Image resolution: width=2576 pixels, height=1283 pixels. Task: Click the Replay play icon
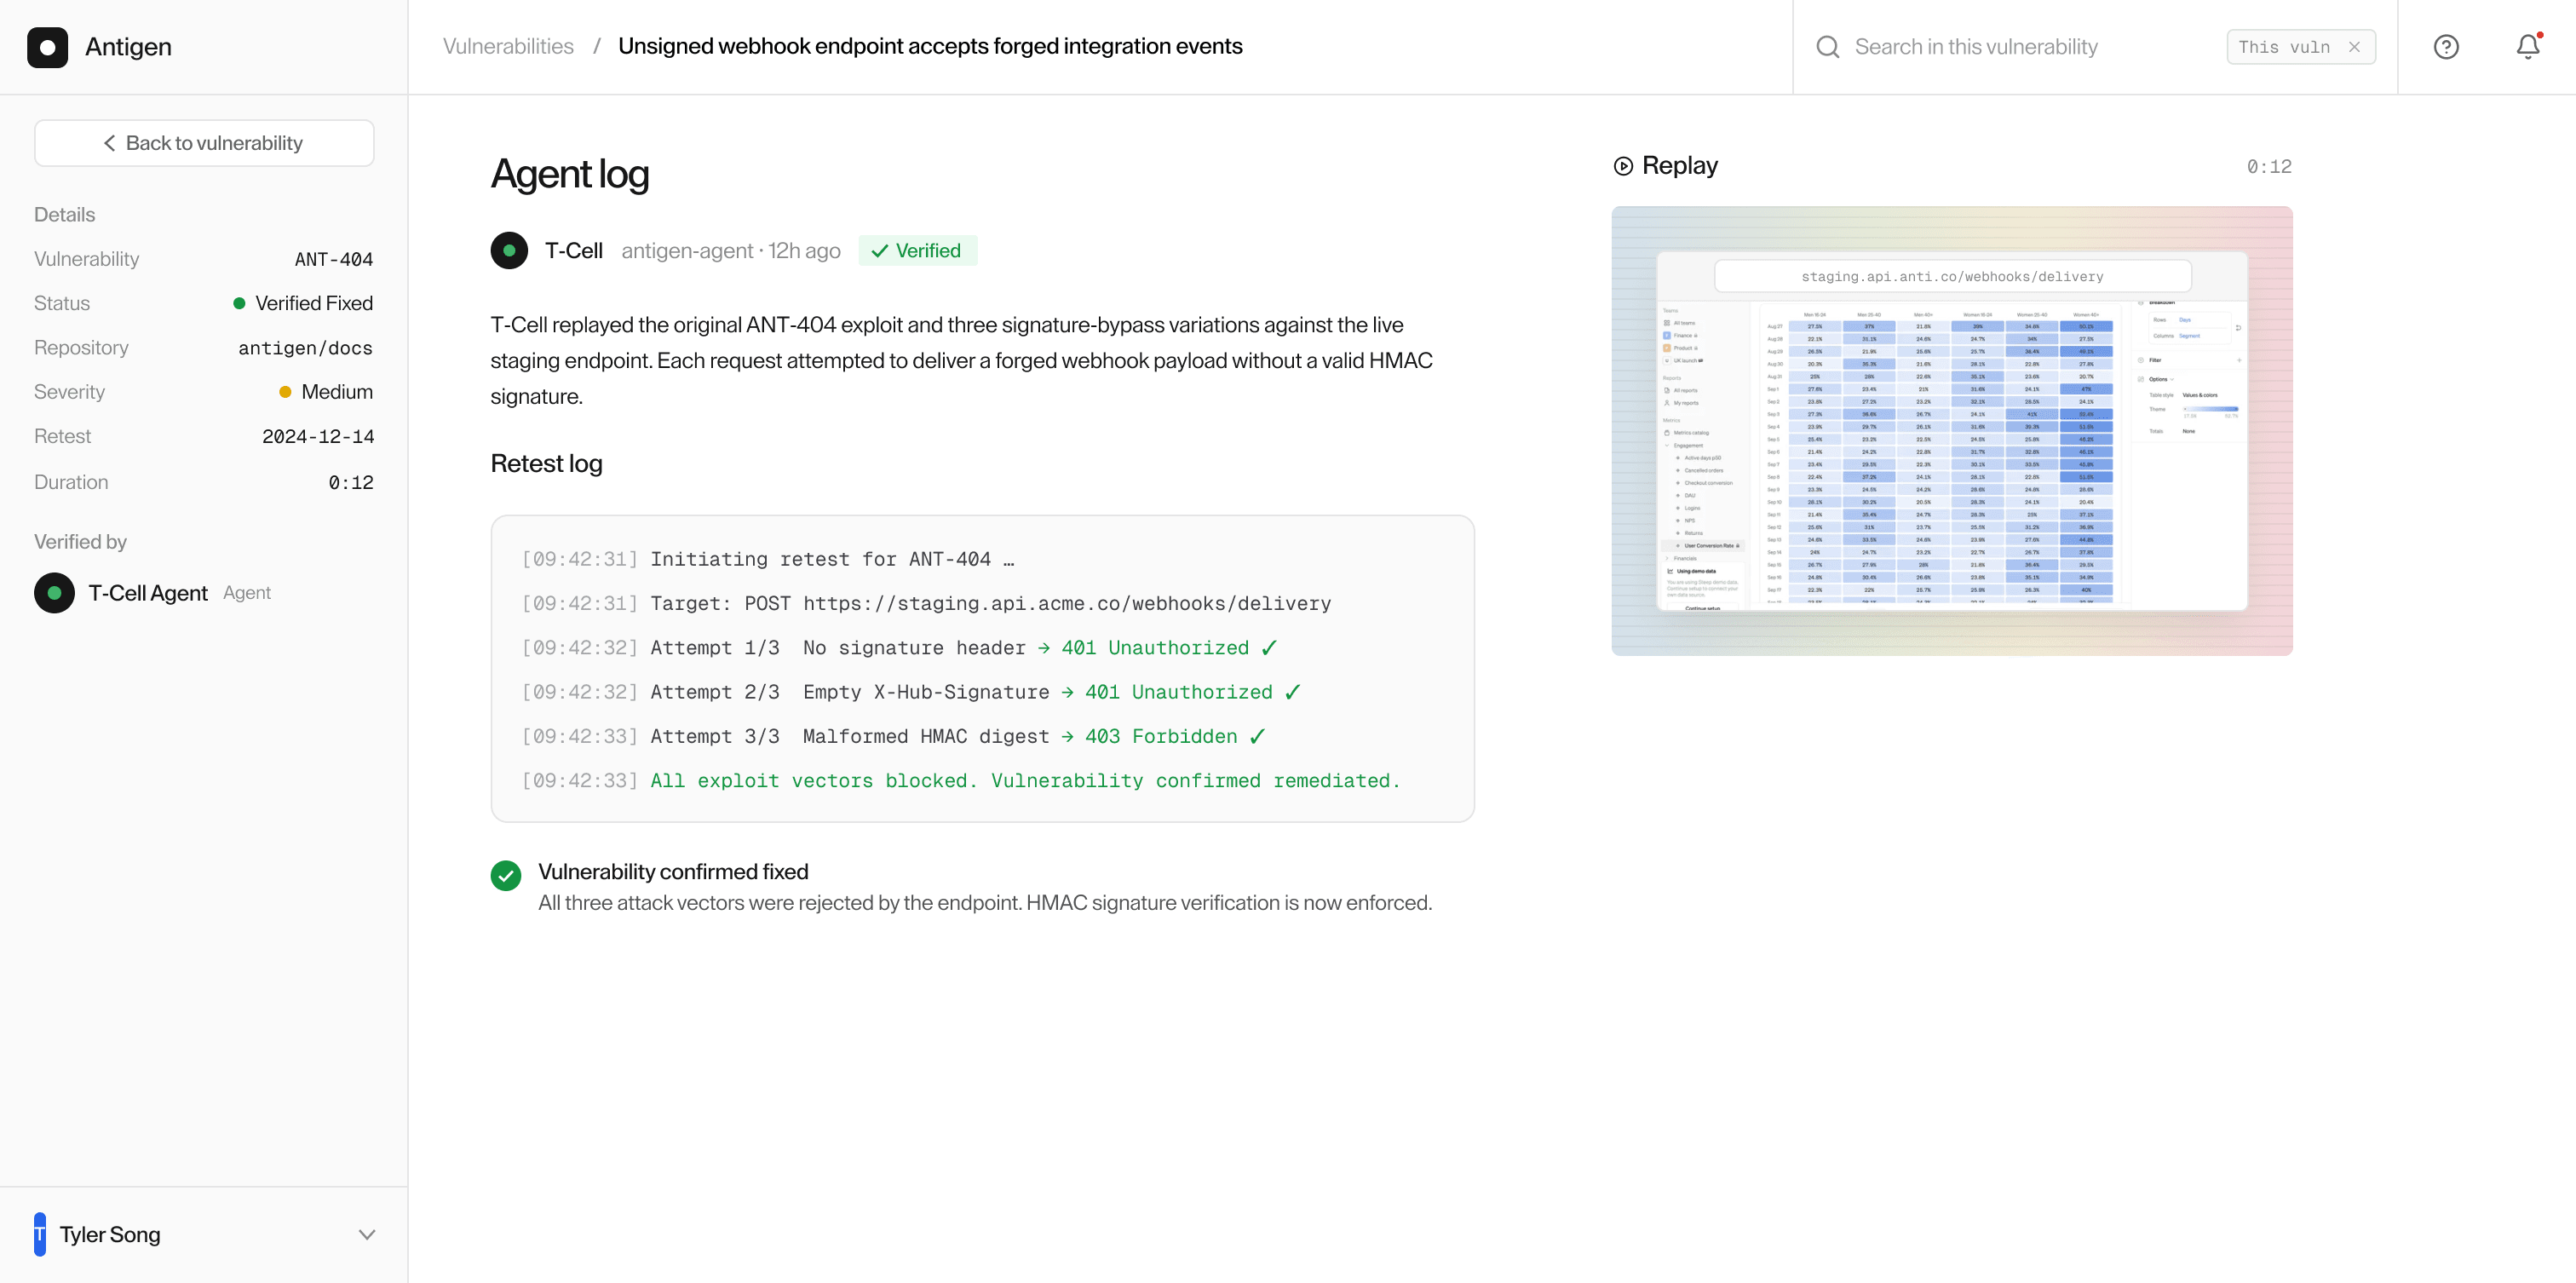coord(1623,166)
